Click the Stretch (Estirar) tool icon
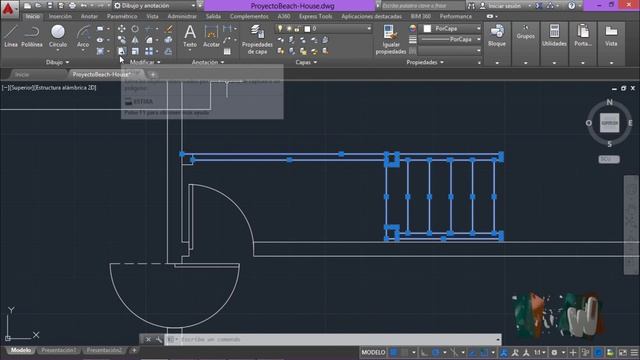640x360 pixels. 122,51
